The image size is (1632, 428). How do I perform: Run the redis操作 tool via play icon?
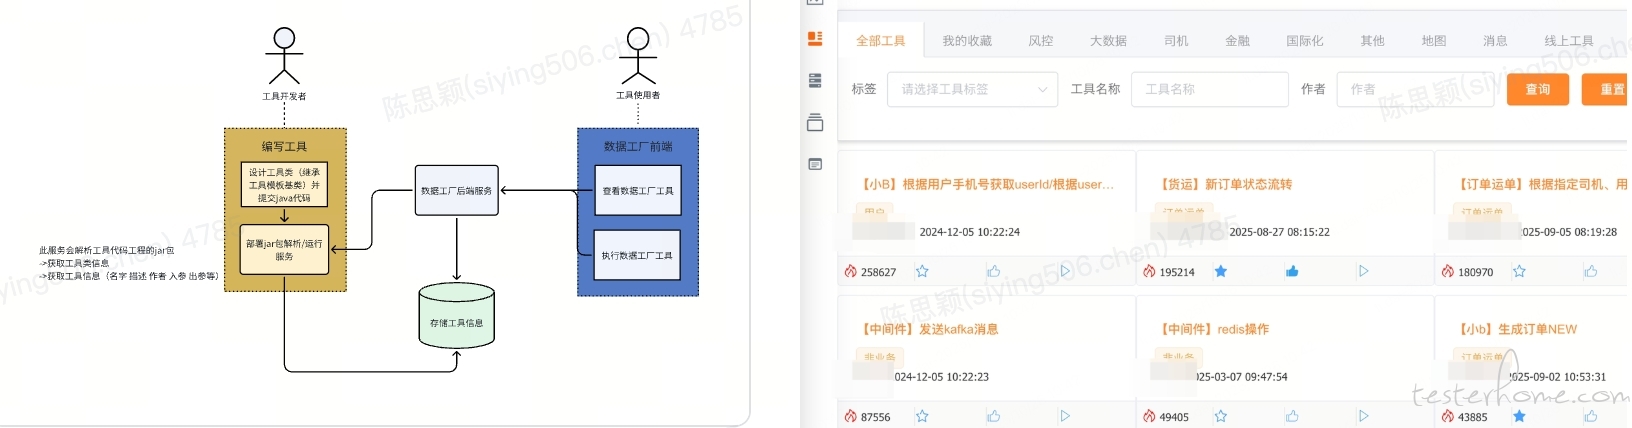tap(1363, 416)
